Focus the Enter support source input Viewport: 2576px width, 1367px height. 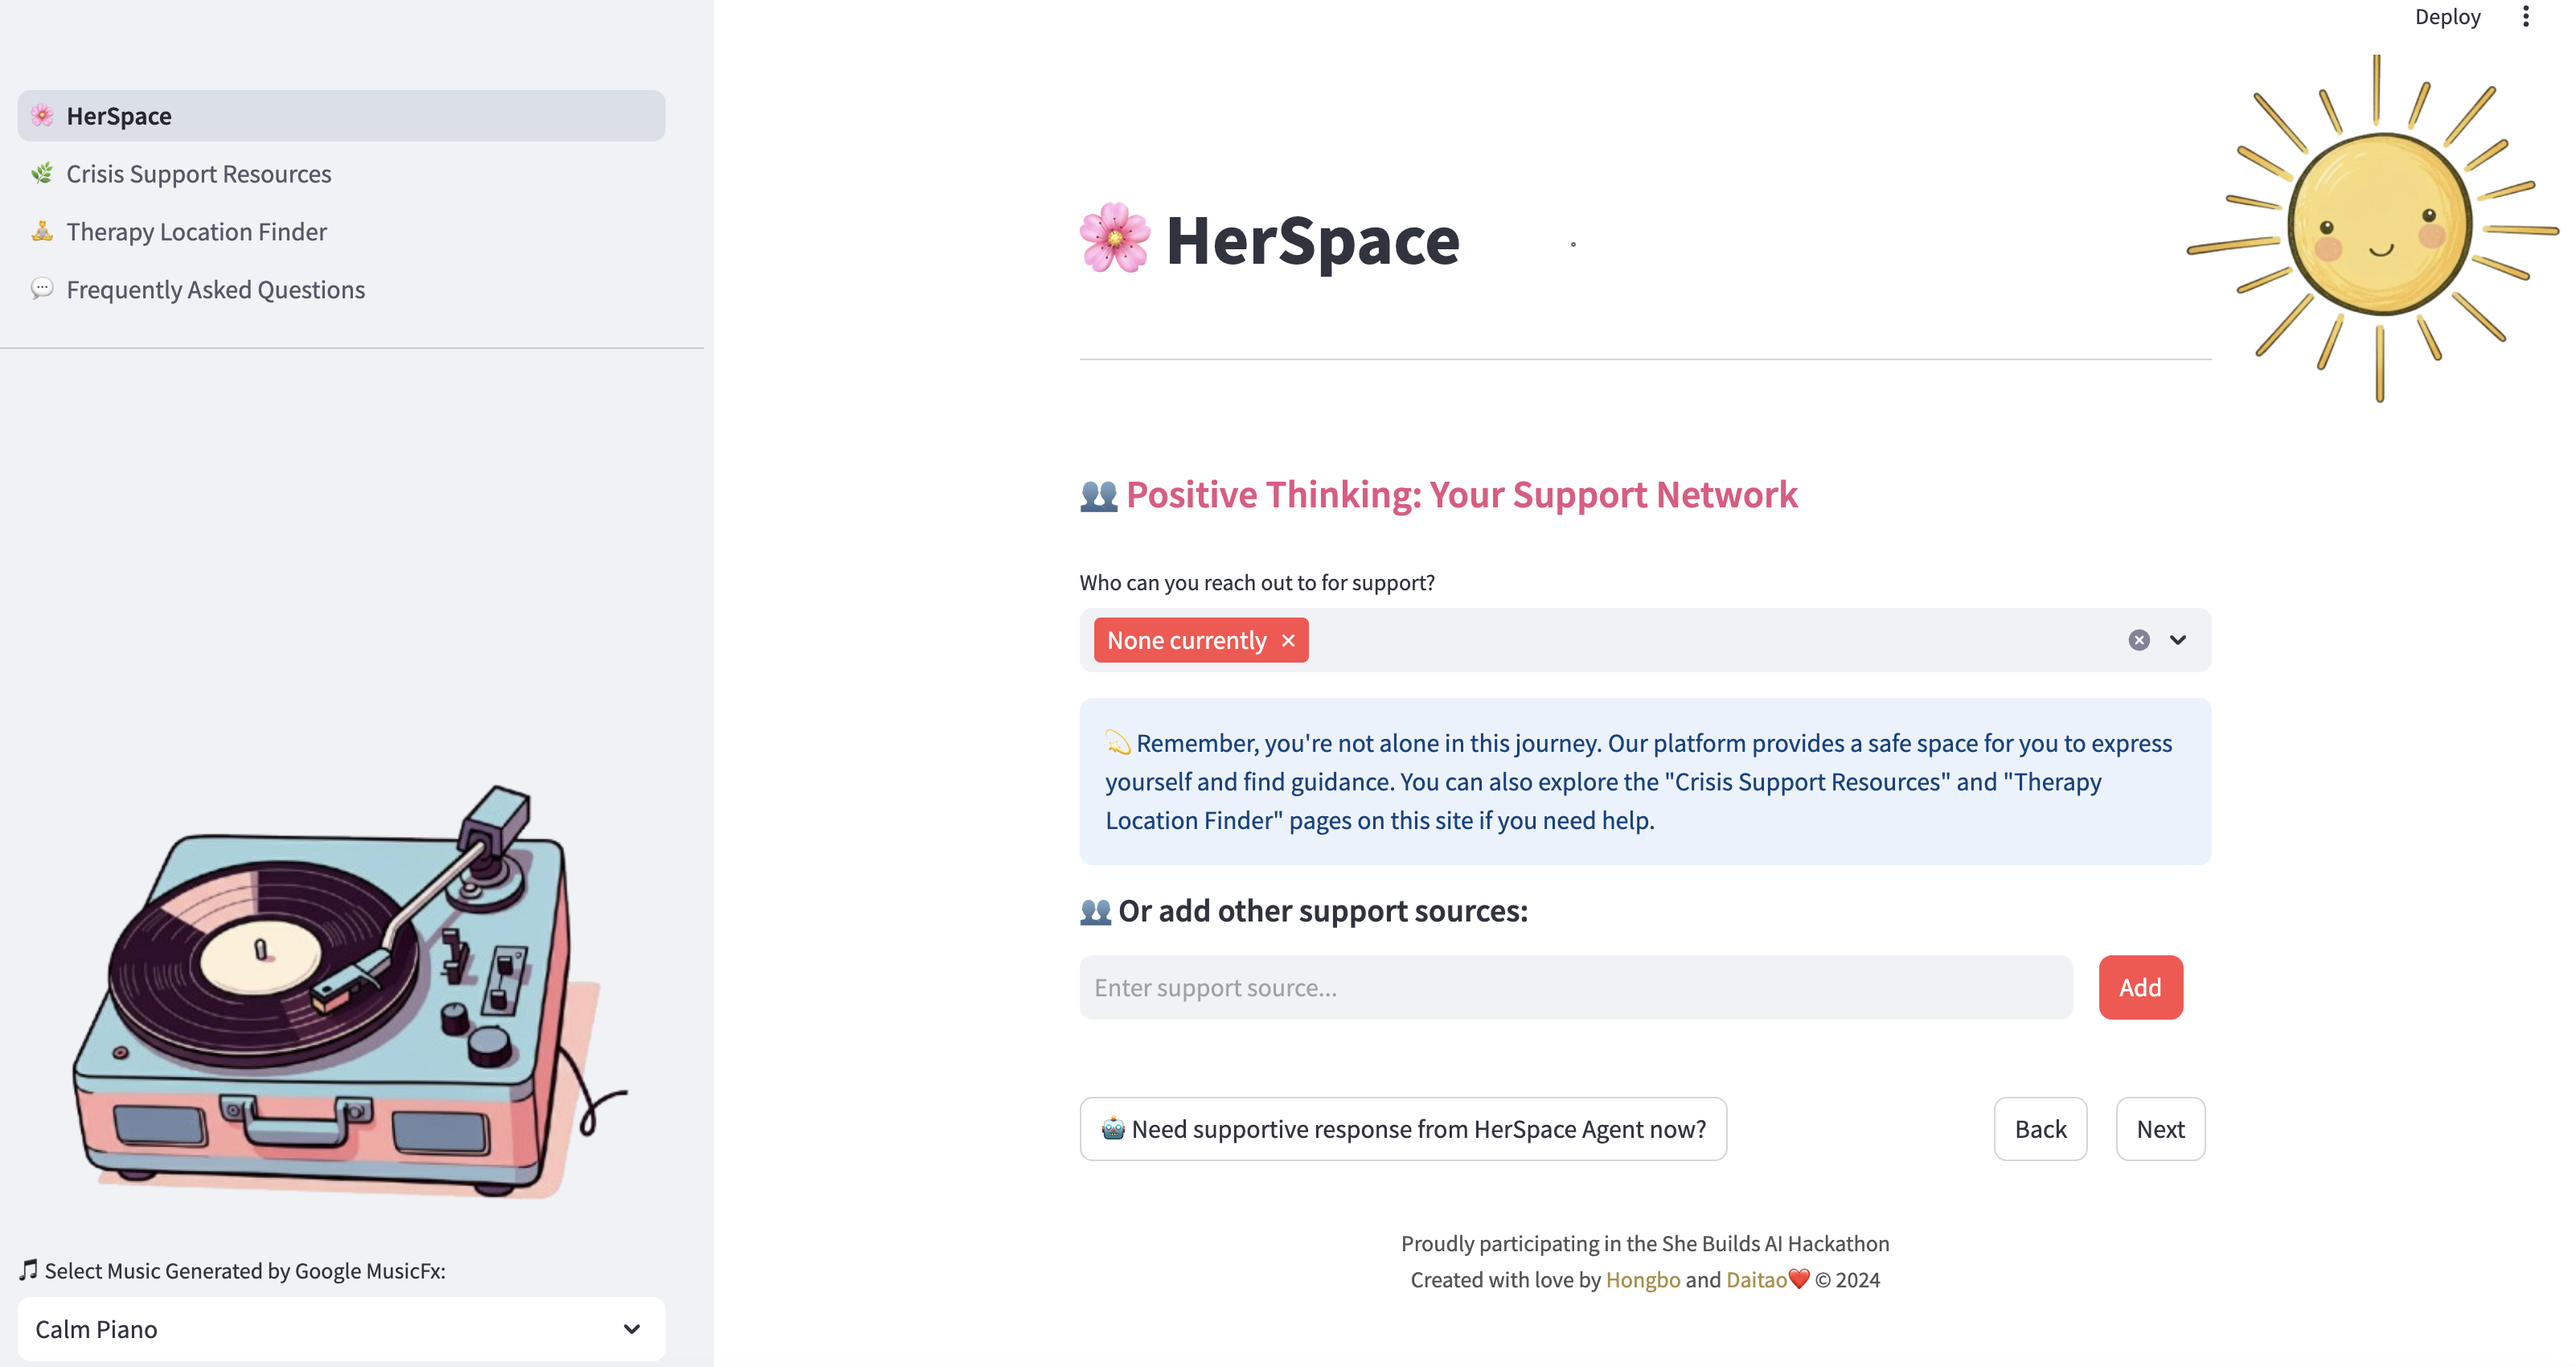point(1575,987)
